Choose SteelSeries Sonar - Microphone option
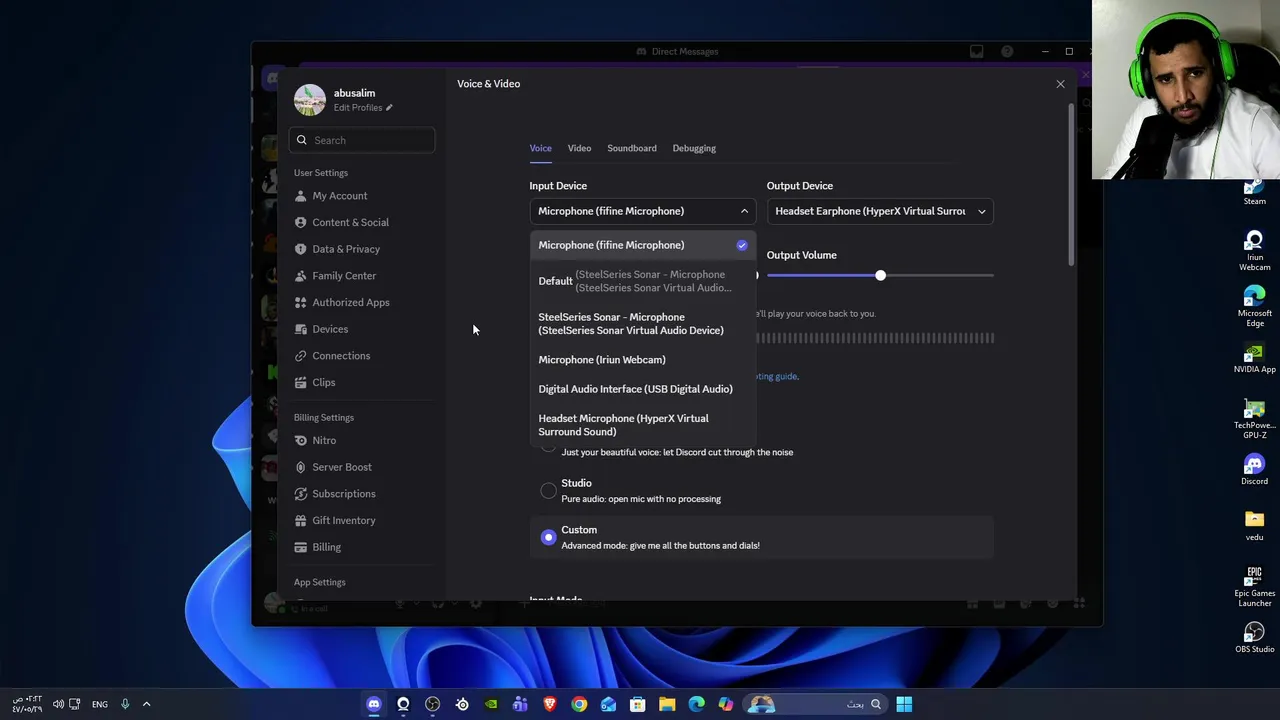The height and width of the screenshot is (720, 1280). [642, 324]
